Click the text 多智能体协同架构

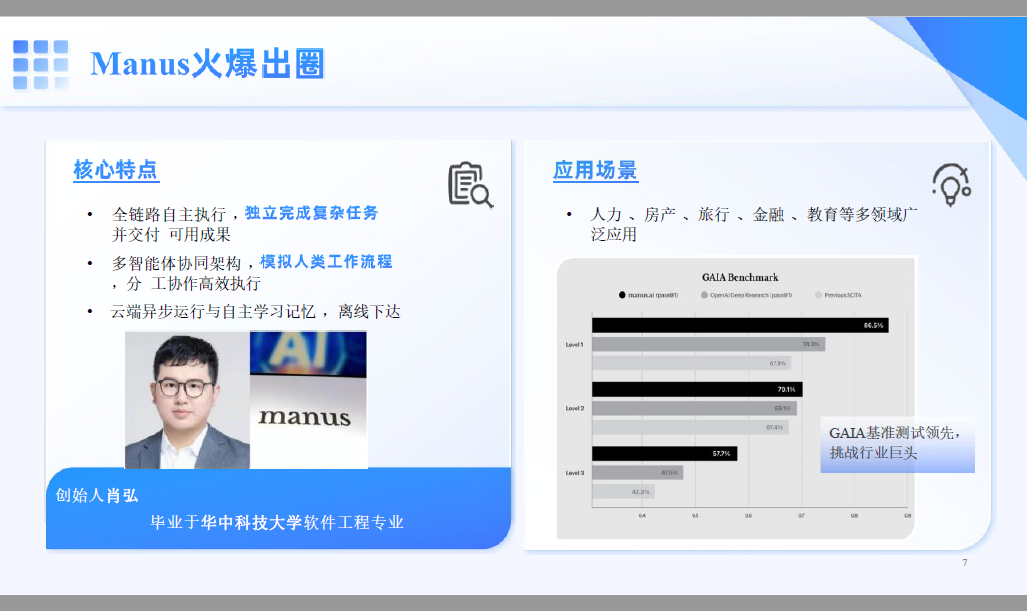pos(176,263)
